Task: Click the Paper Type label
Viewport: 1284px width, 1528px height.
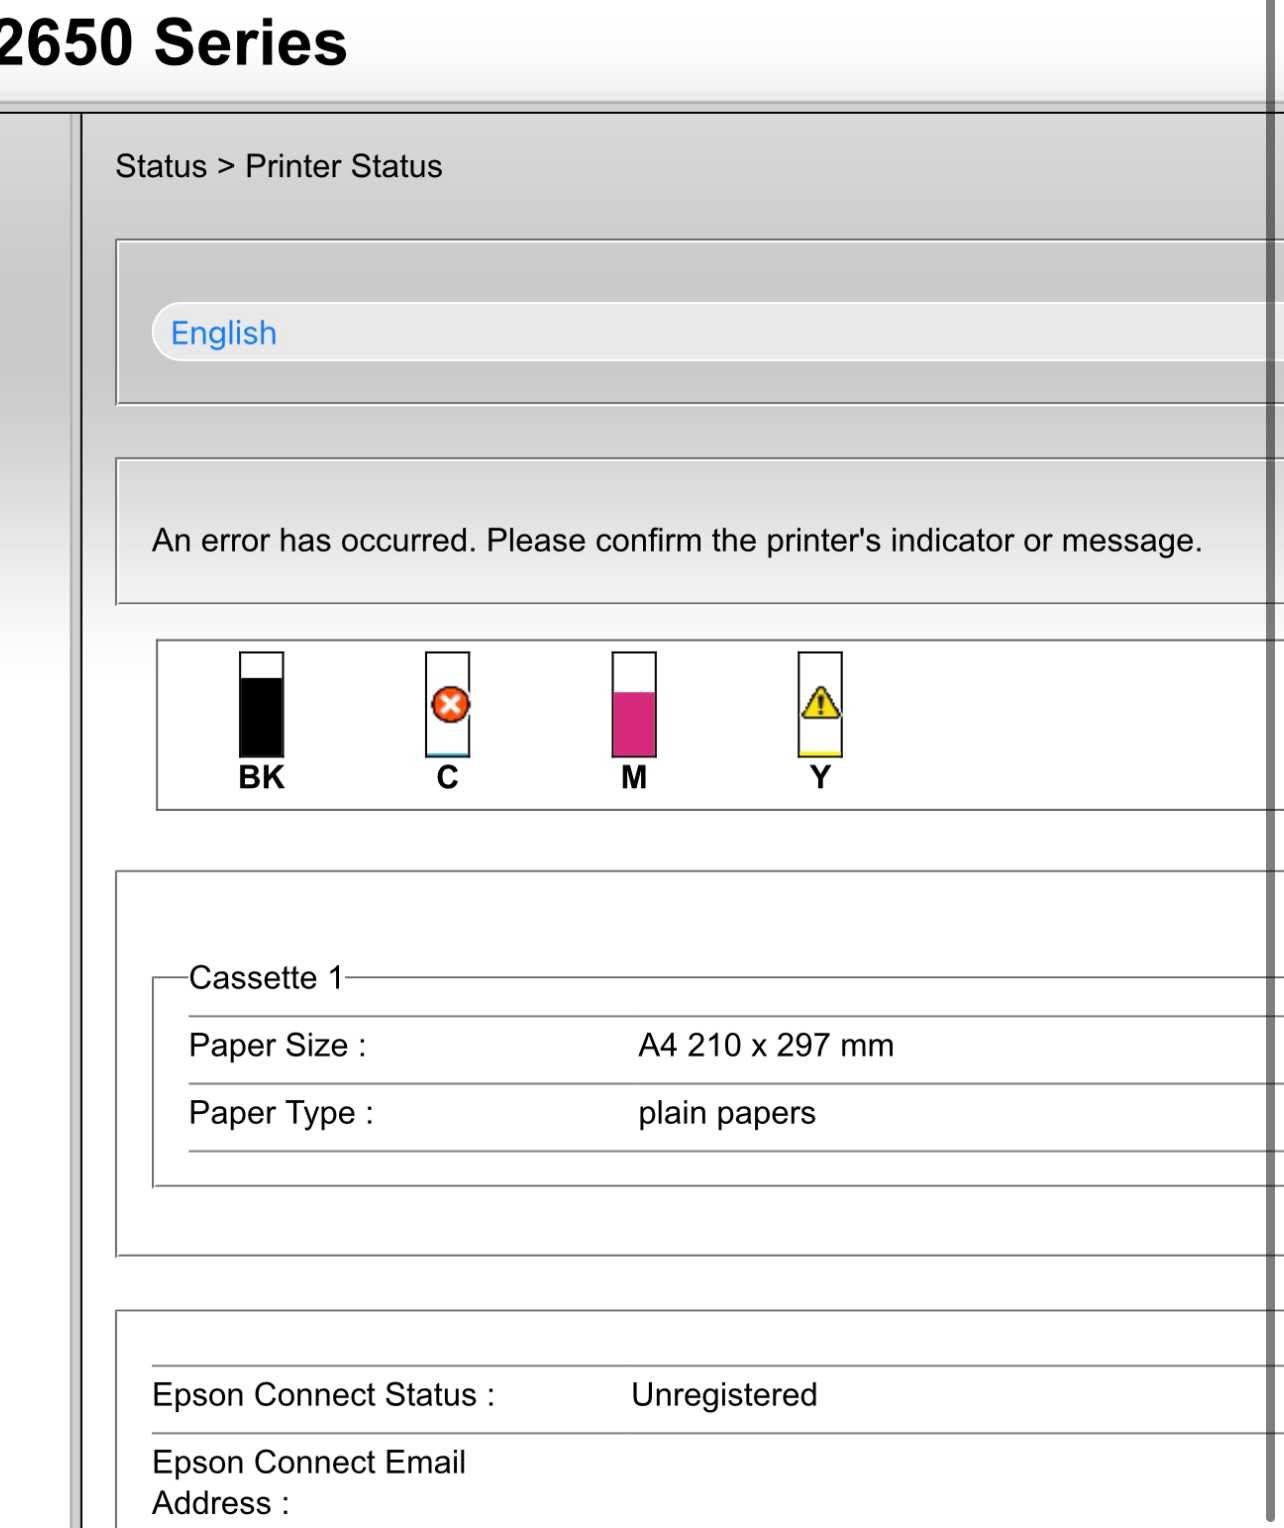Action: click(x=281, y=1113)
